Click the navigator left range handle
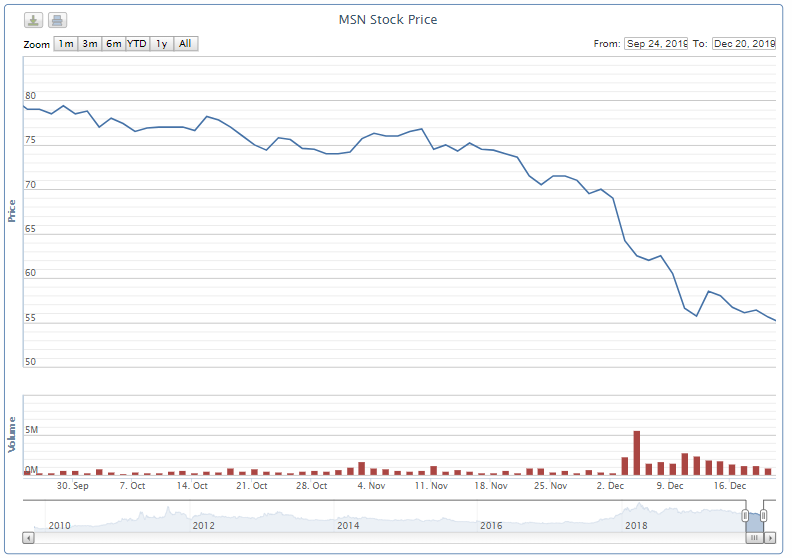The width and height of the screenshot is (792, 558). pyautogui.click(x=746, y=516)
